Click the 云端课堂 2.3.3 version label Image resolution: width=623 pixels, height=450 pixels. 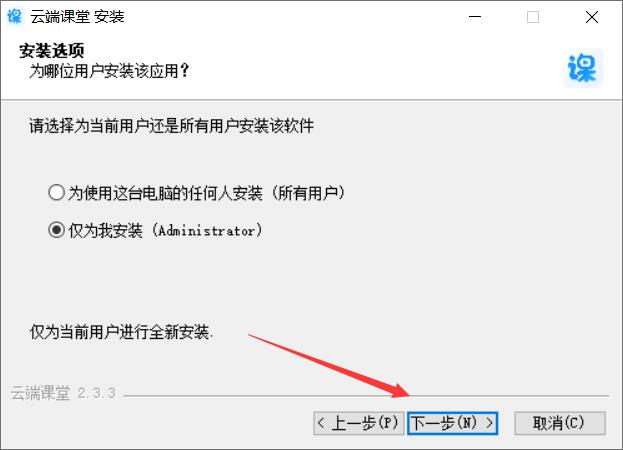pos(63,393)
